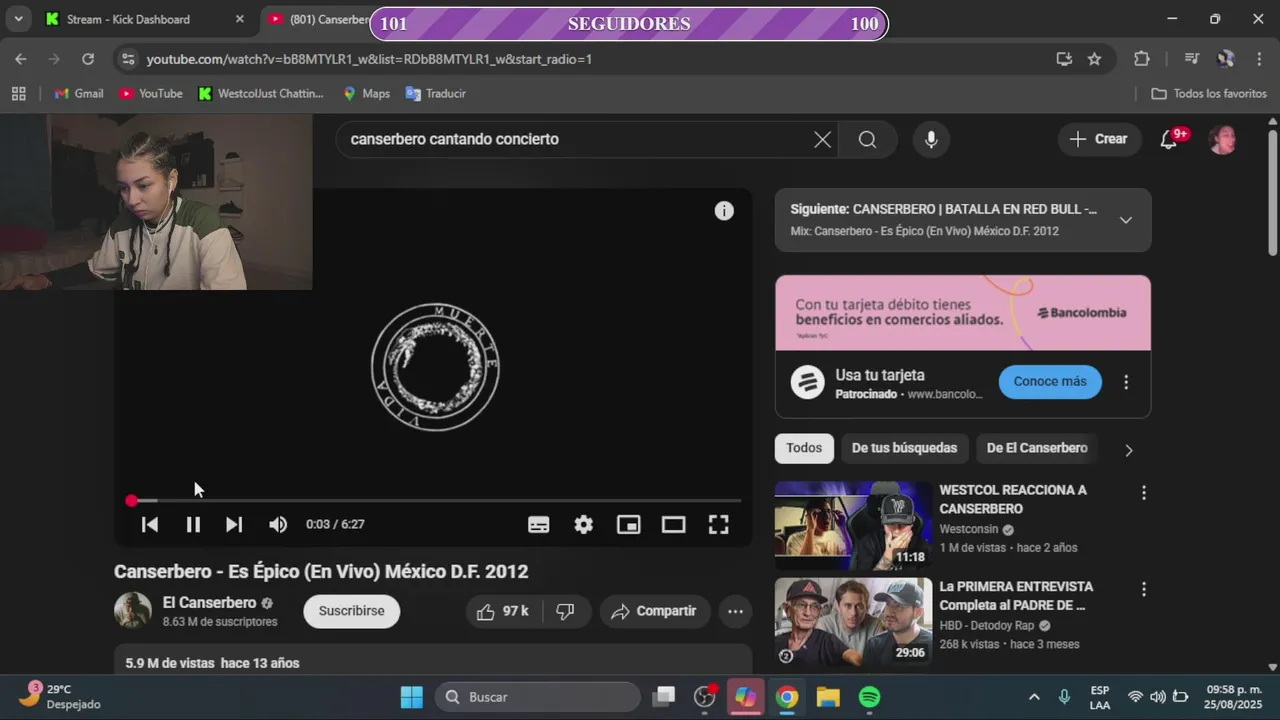Viewport: 1280px width, 720px height.
Task: Like the video with 97 k
Action: tap(504, 611)
